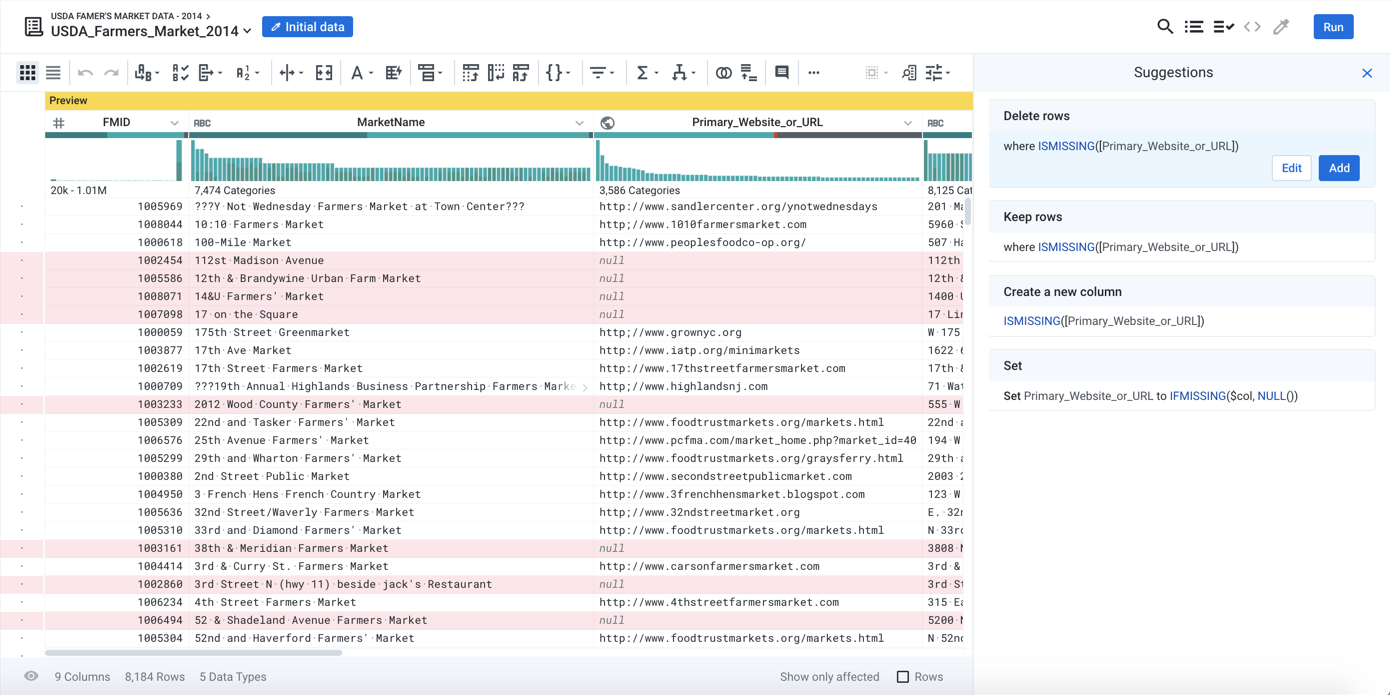The image size is (1390, 695).
Task: Open the recipe list icon
Action: coord(1194,27)
